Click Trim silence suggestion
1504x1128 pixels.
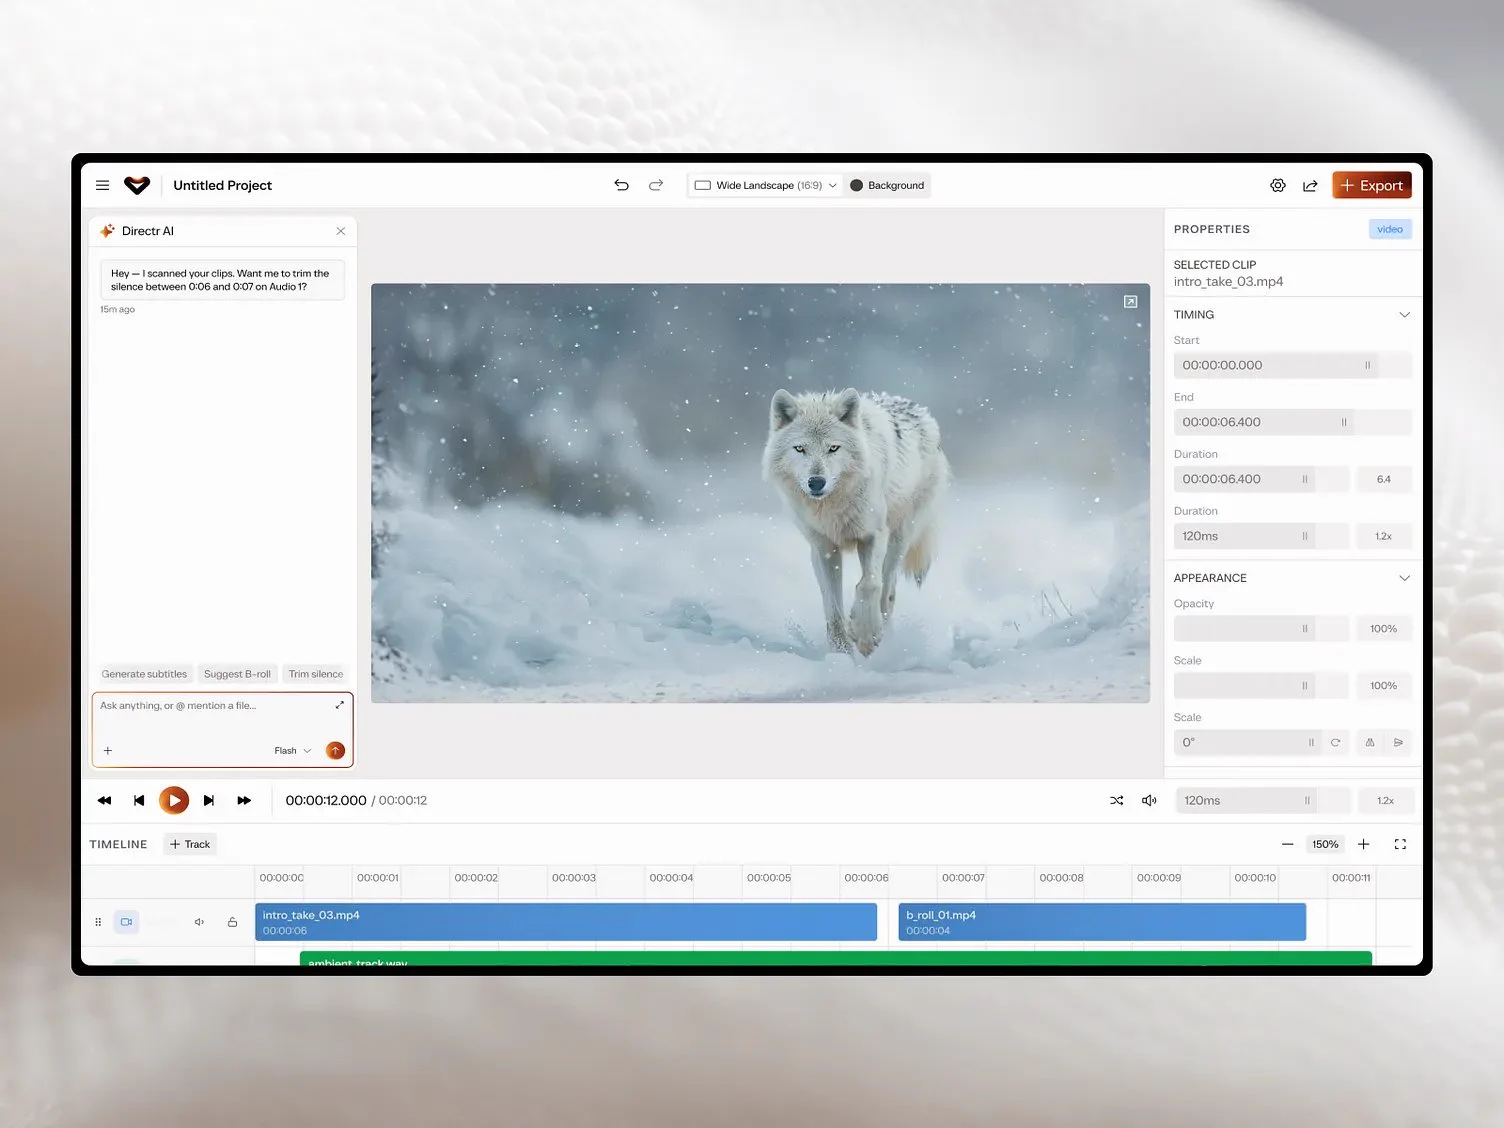pyautogui.click(x=316, y=674)
